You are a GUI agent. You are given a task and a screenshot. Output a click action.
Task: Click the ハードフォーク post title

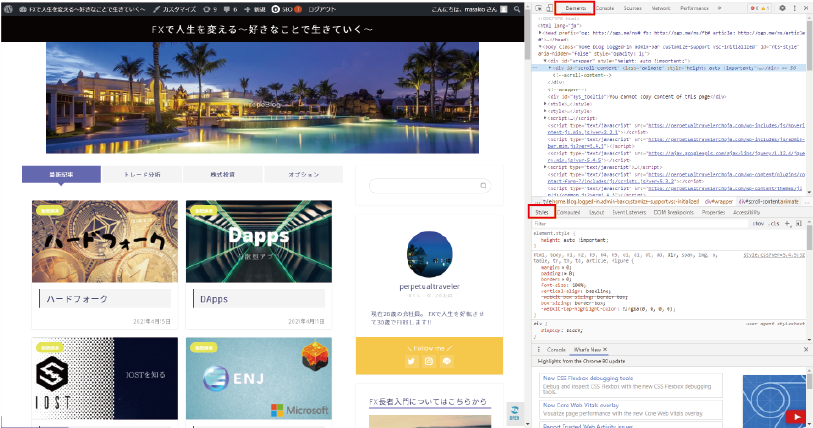[x=77, y=299]
